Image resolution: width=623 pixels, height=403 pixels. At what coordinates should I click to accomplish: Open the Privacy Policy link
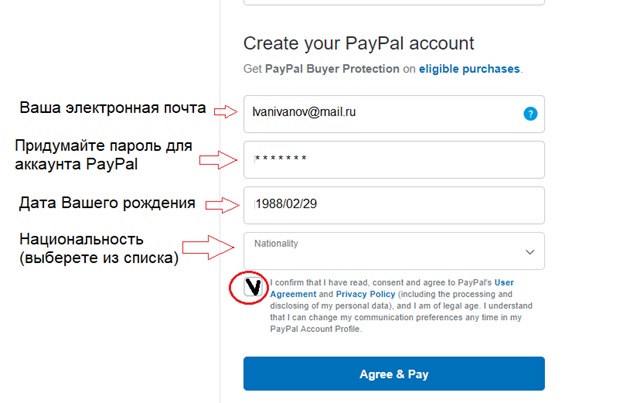click(365, 296)
